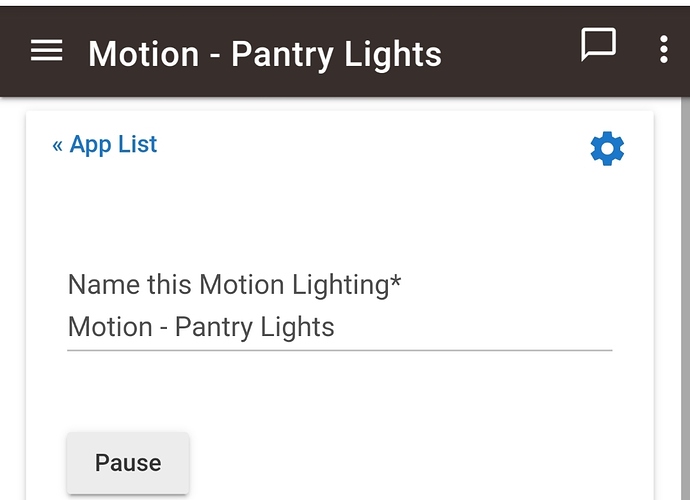
Task: Open the chat message bubble icon
Action: click(x=598, y=44)
